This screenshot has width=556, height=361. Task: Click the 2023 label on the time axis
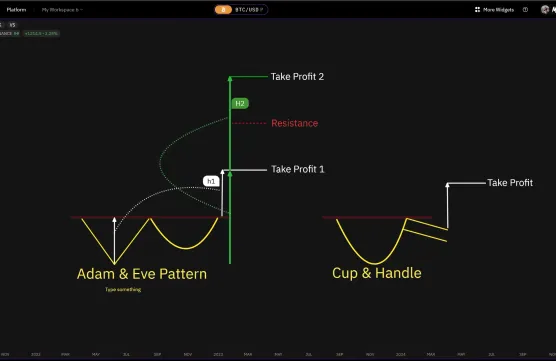point(218,354)
